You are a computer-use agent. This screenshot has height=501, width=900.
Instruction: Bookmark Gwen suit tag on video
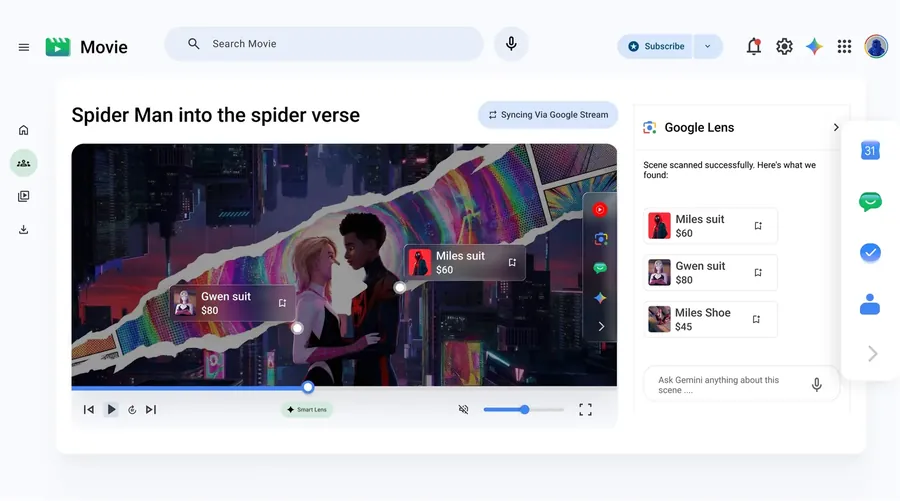pos(282,303)
